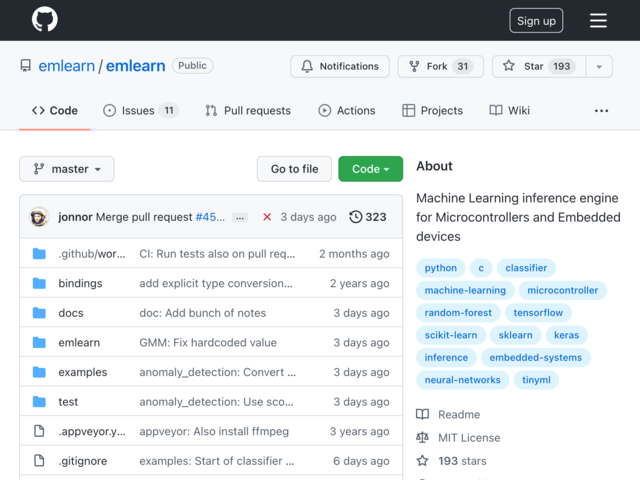Click the random-forest topic tag
This screenshot has height=480, width=640.
[x=458, y=313]
